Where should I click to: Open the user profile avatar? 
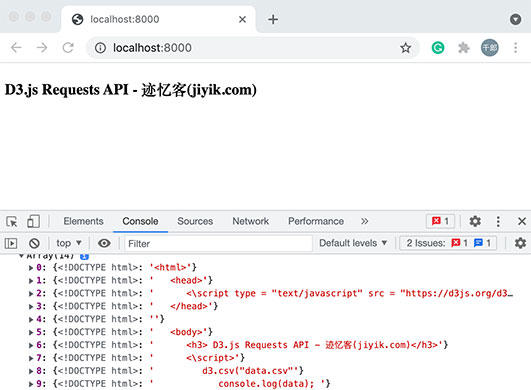click(x=489, y=48)
